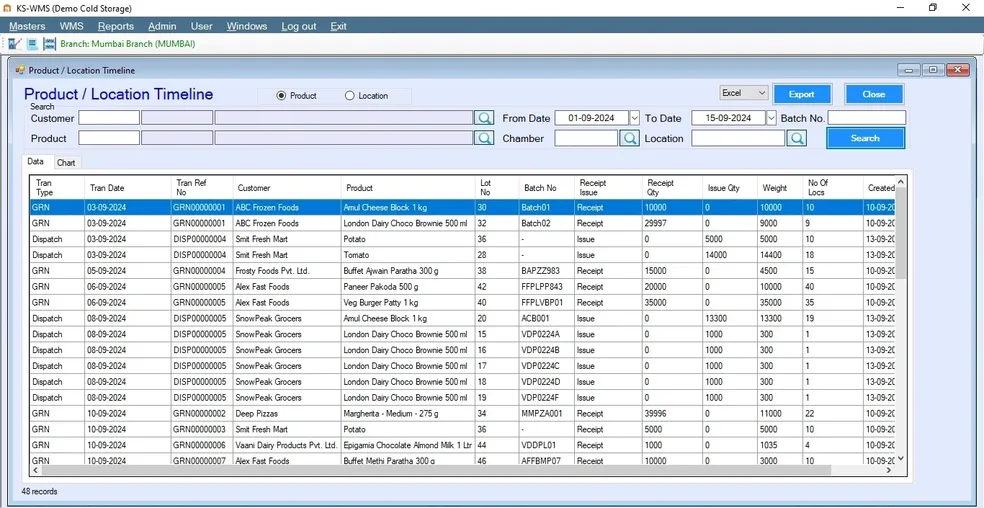This screenshot has height=508, width=984.
Task: Select the Product radio button
Action: [281, 96]
